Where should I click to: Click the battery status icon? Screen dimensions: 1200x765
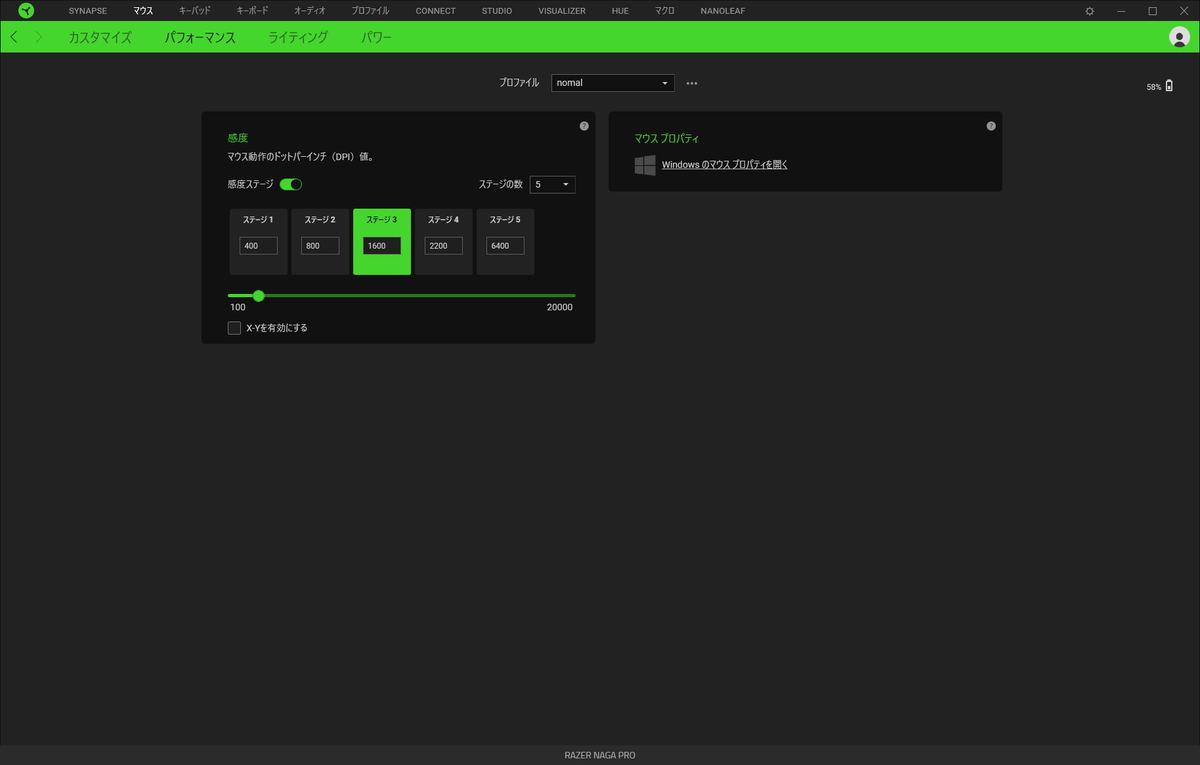click(x=1169, y=87)
